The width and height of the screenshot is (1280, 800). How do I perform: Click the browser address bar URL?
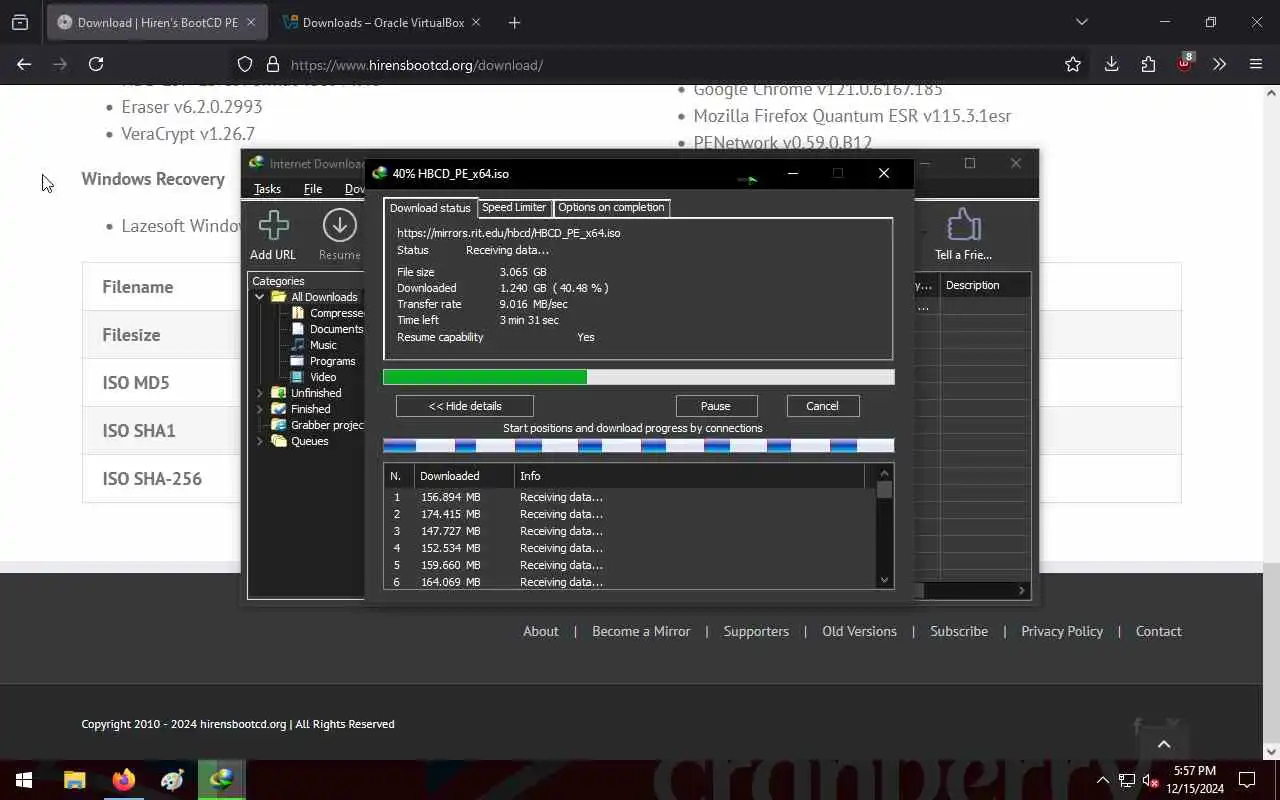[x=417, y=65]
